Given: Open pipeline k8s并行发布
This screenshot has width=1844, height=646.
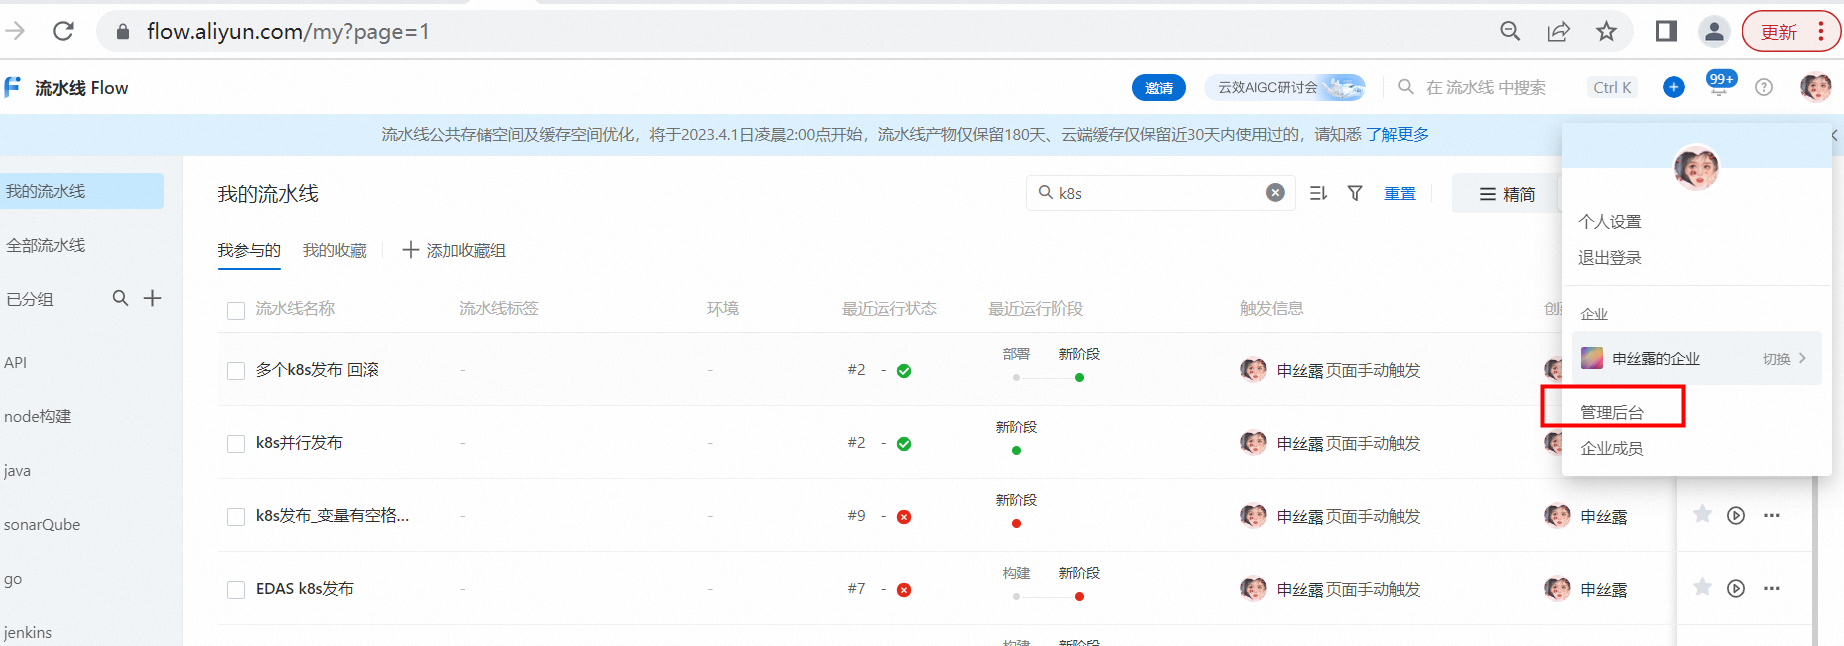Looking at the screenshot, I should tap(299, 442).
